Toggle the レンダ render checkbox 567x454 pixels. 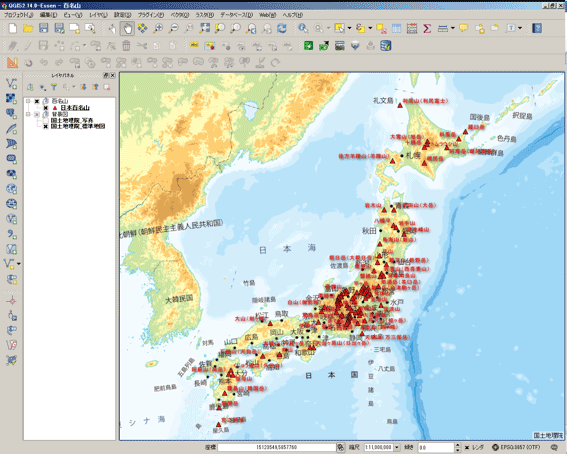click(x=467, y=447)
